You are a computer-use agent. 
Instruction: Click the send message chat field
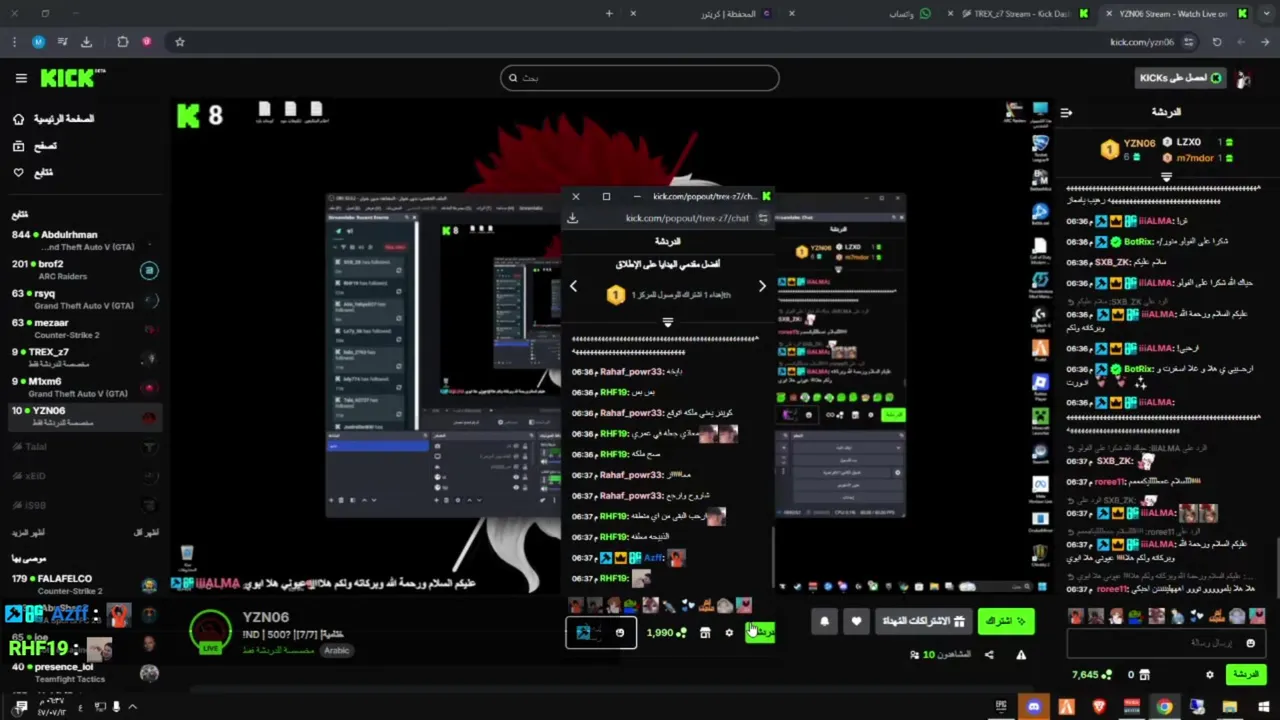click(1167, 643)
